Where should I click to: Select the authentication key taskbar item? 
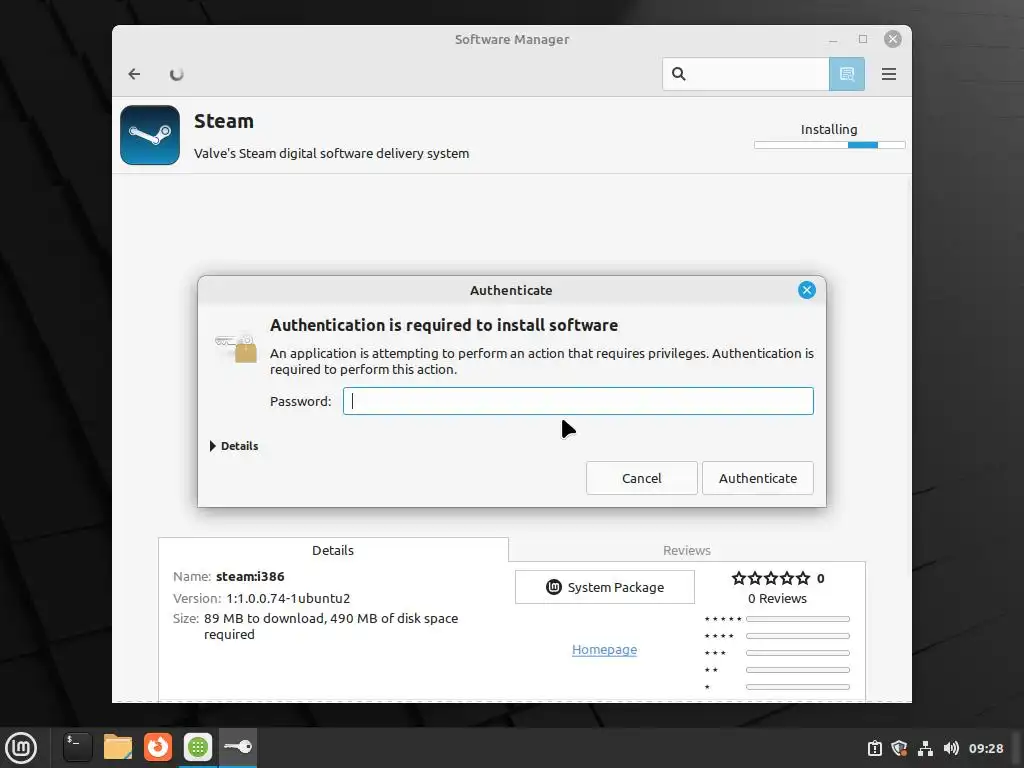pos(238,747)
